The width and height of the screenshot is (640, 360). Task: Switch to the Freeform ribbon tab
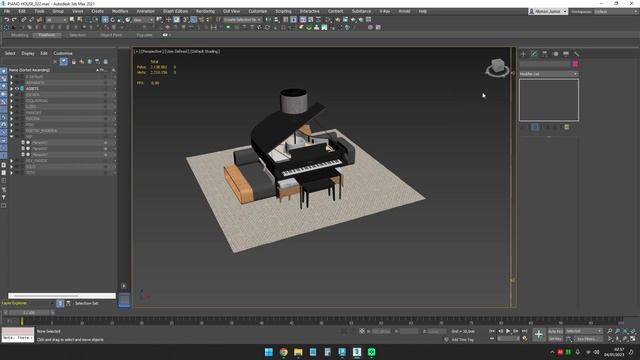47,35
